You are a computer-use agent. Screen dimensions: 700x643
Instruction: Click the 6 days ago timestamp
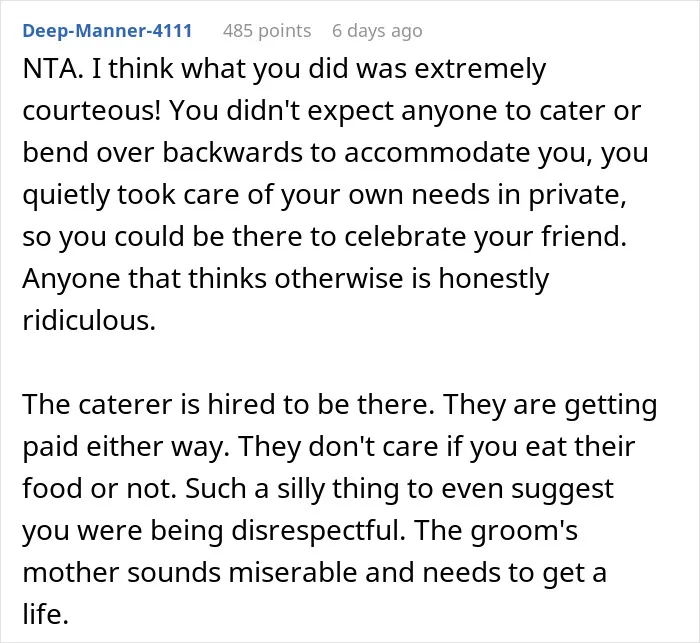point(377,31)
